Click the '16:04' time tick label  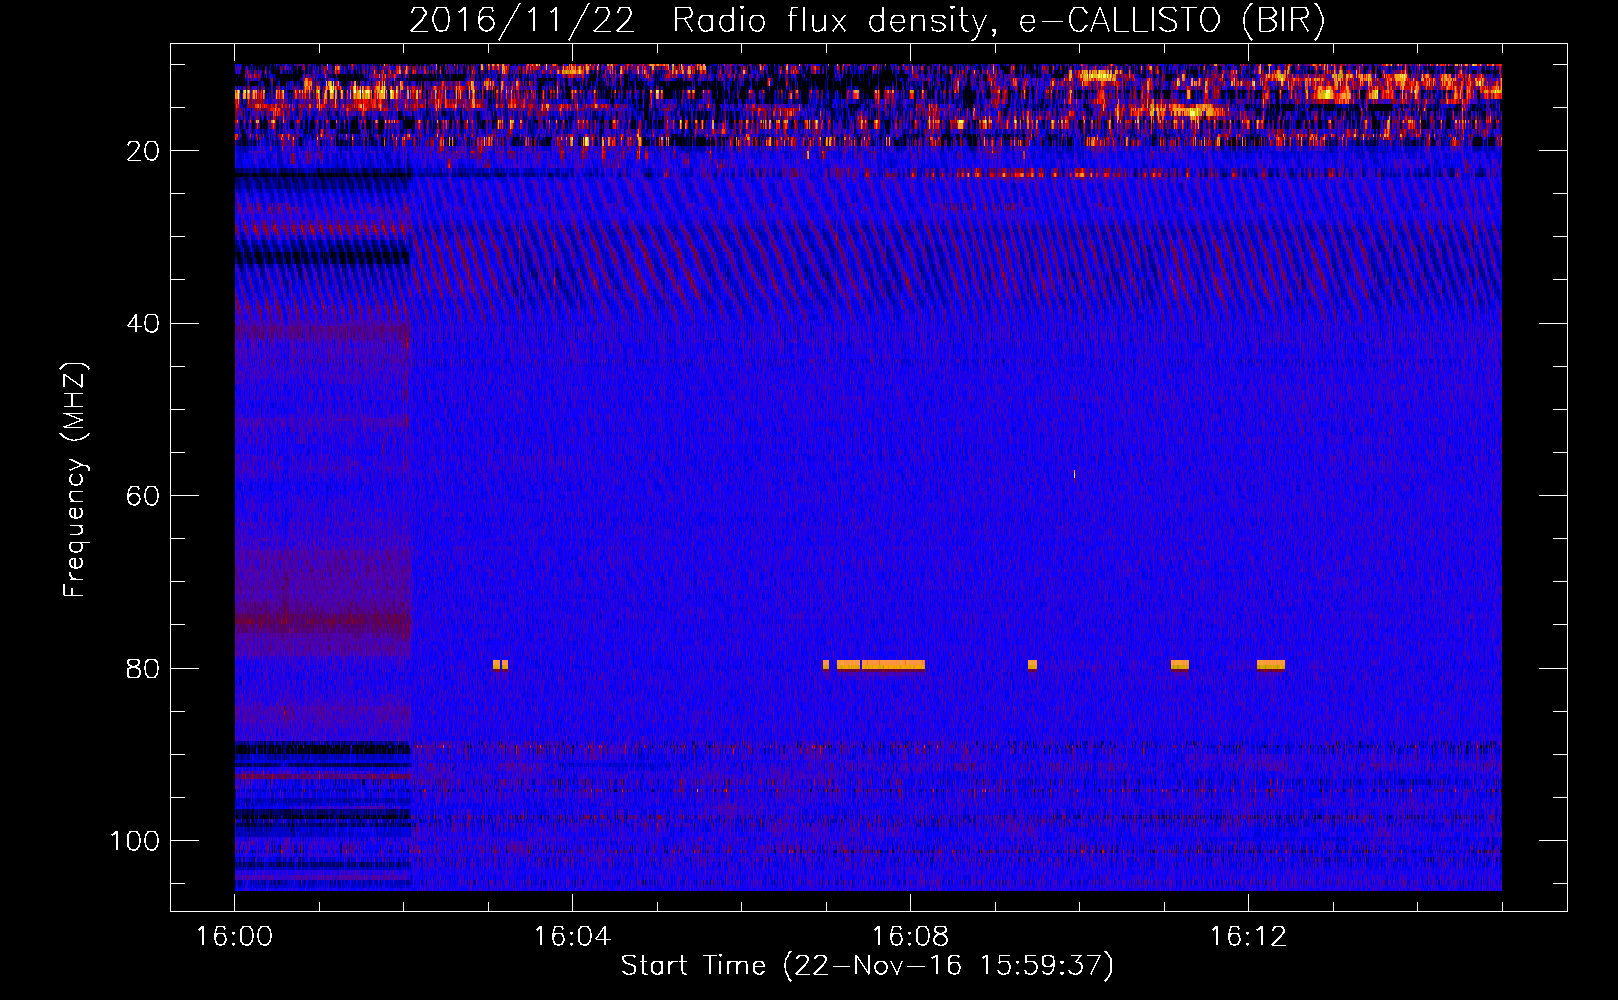coord(572,937)
